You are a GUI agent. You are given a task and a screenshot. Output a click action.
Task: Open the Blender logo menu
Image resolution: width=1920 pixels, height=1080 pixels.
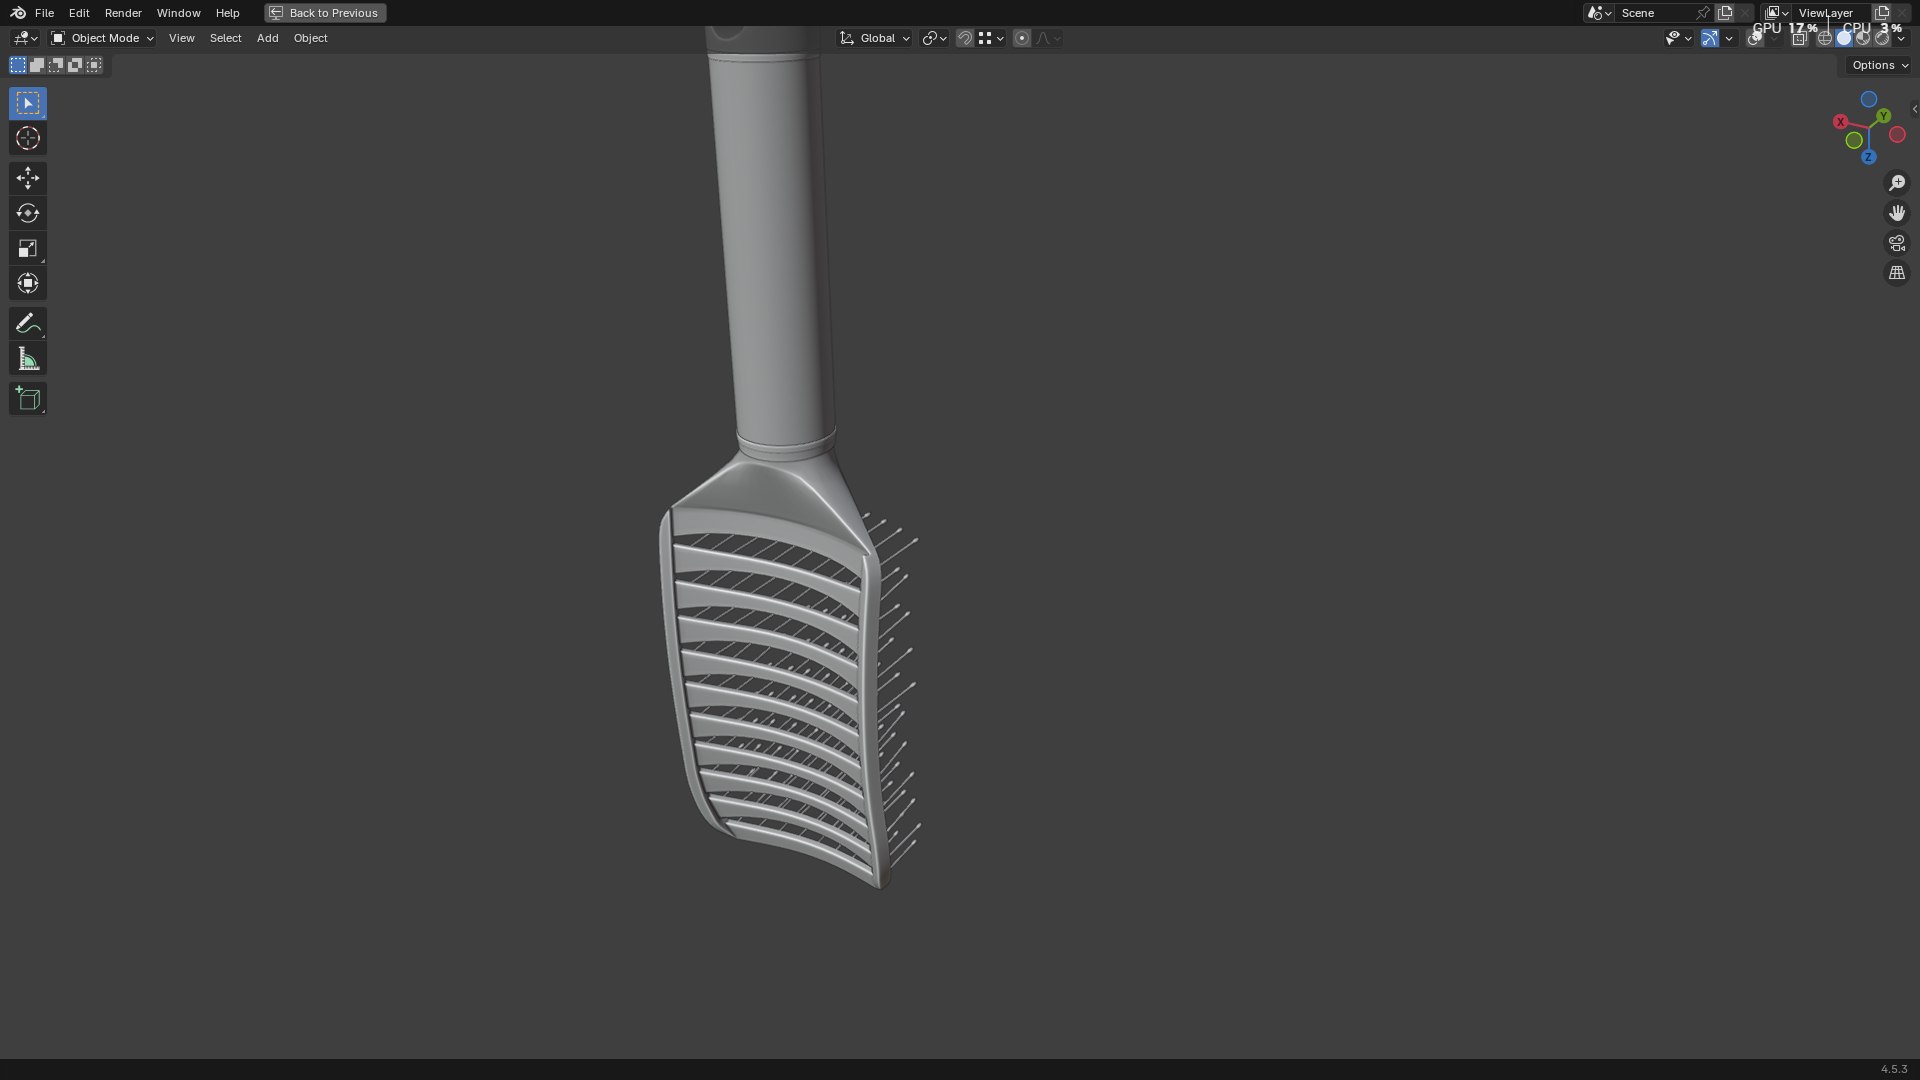18,13
